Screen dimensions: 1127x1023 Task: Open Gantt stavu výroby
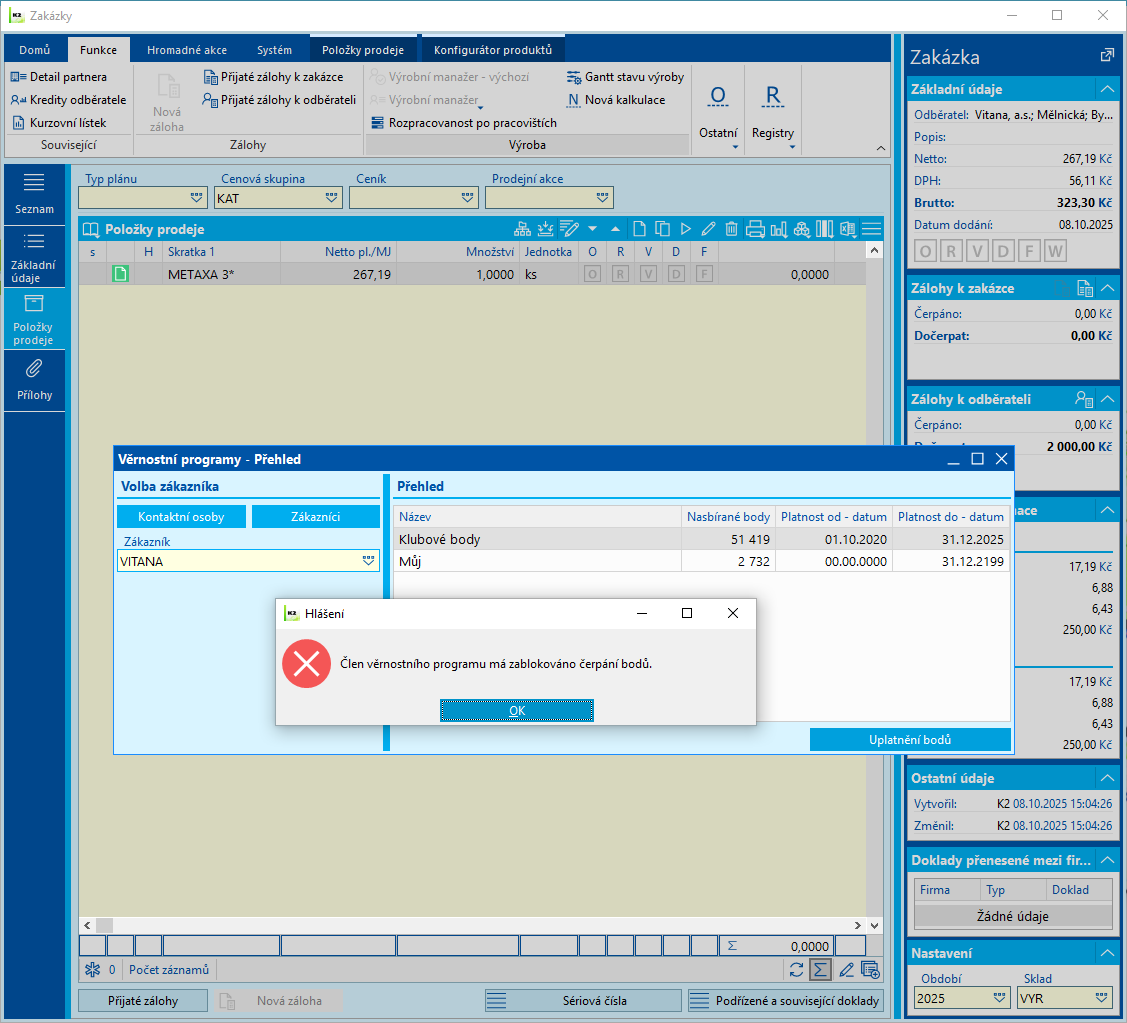[x=625, y=77]
